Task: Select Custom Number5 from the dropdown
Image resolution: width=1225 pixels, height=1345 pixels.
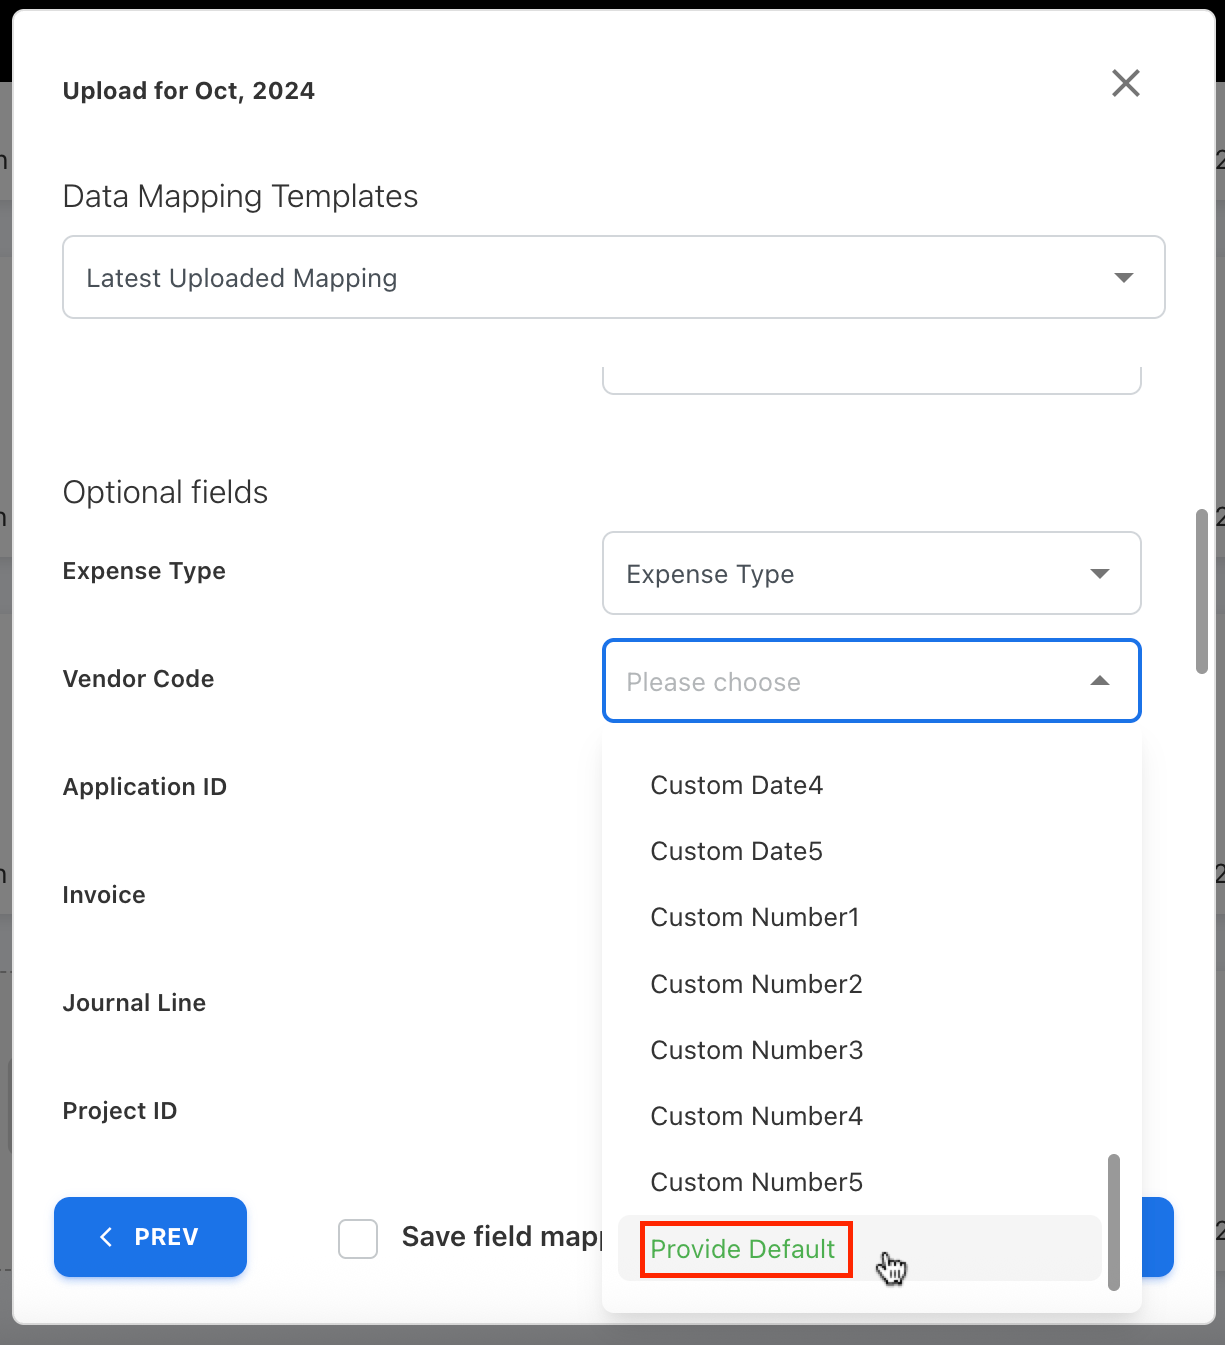Action: (756, 1182)
